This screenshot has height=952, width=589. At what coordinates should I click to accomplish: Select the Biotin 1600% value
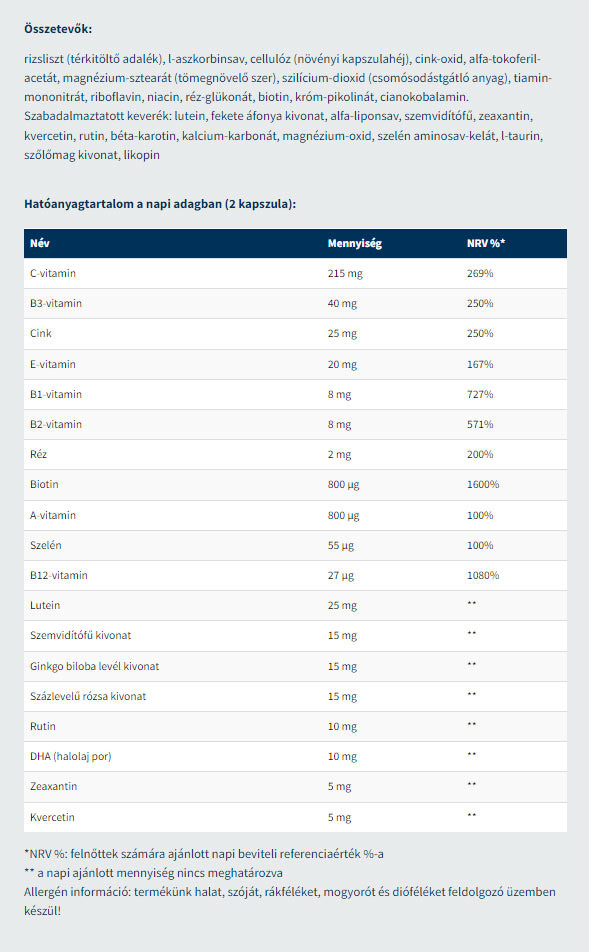pos(483,484)
